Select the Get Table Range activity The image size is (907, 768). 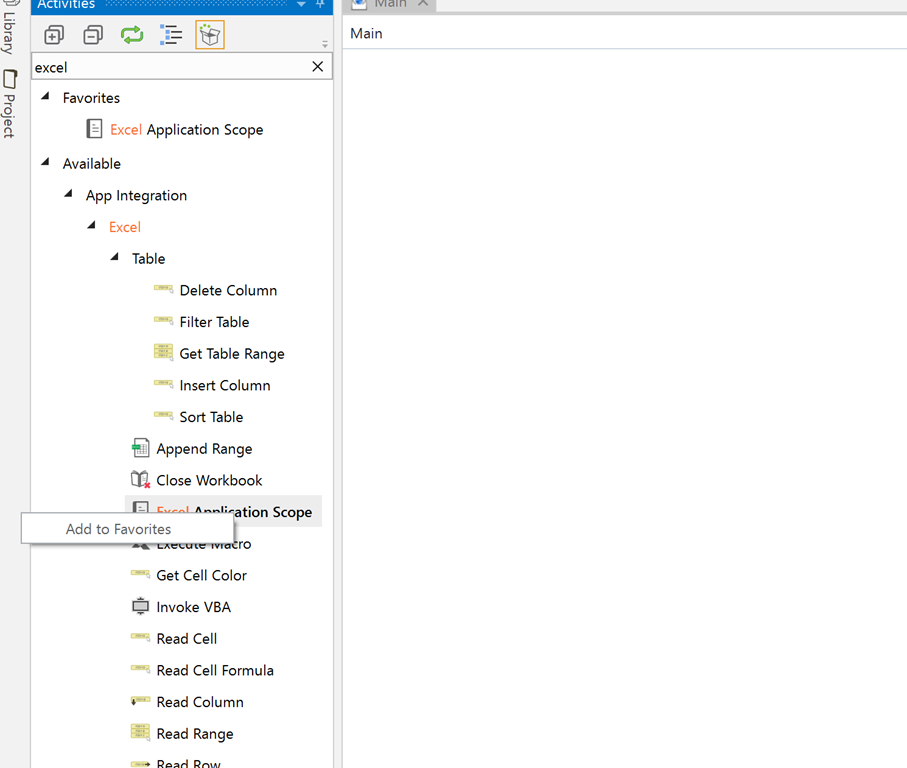click(x=219, y=354)
